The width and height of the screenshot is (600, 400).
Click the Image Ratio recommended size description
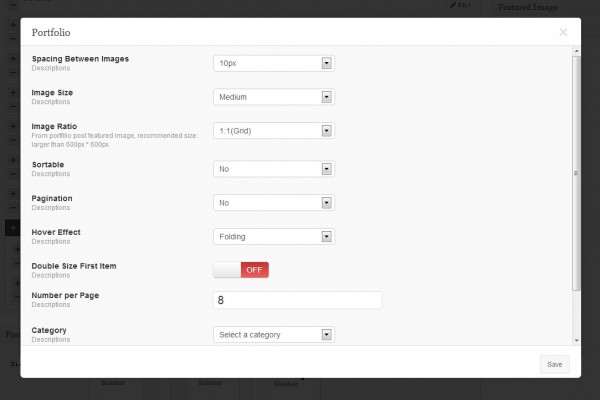pos(114,140)
